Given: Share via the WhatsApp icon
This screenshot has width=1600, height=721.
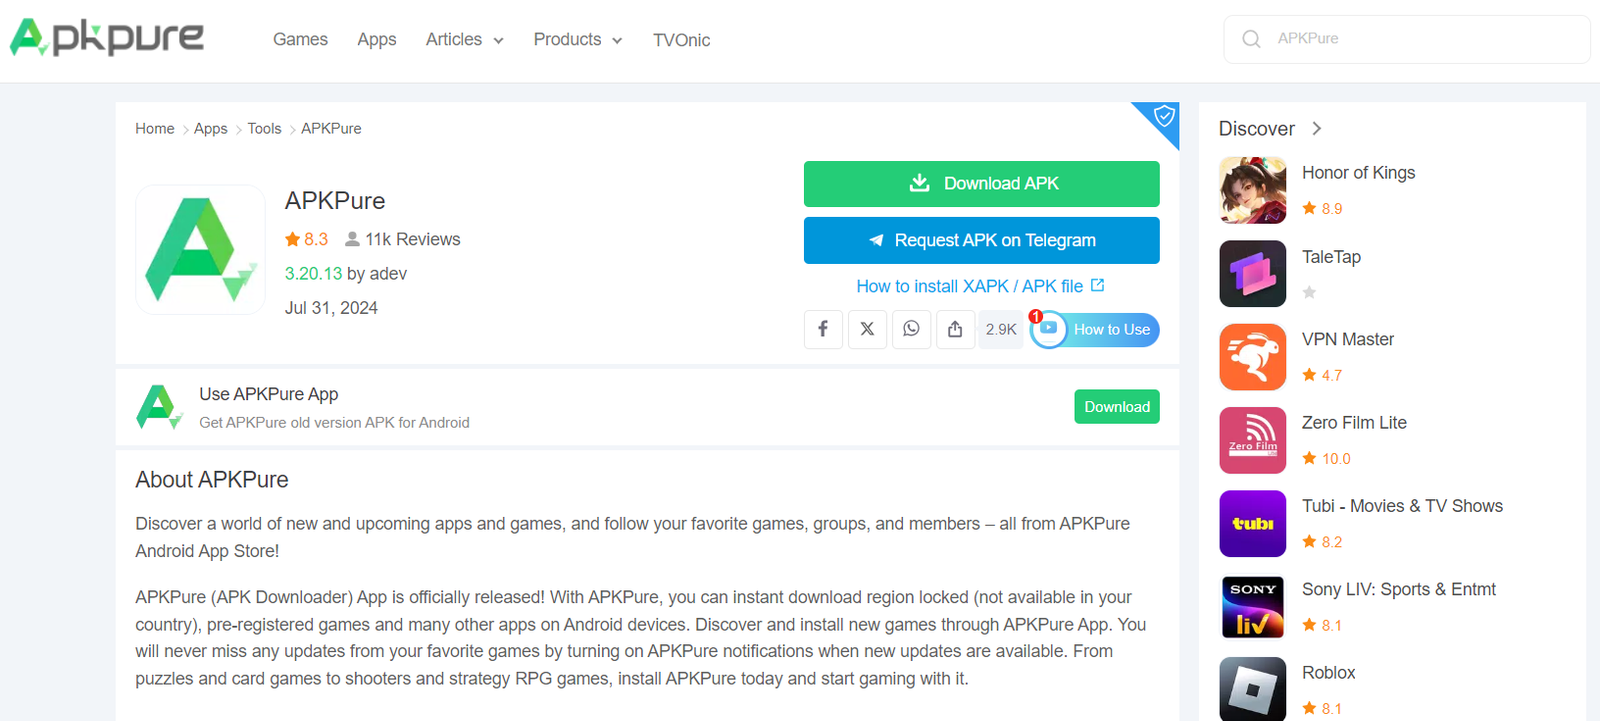Looking at the screenshot, I should tap(911, 329).
